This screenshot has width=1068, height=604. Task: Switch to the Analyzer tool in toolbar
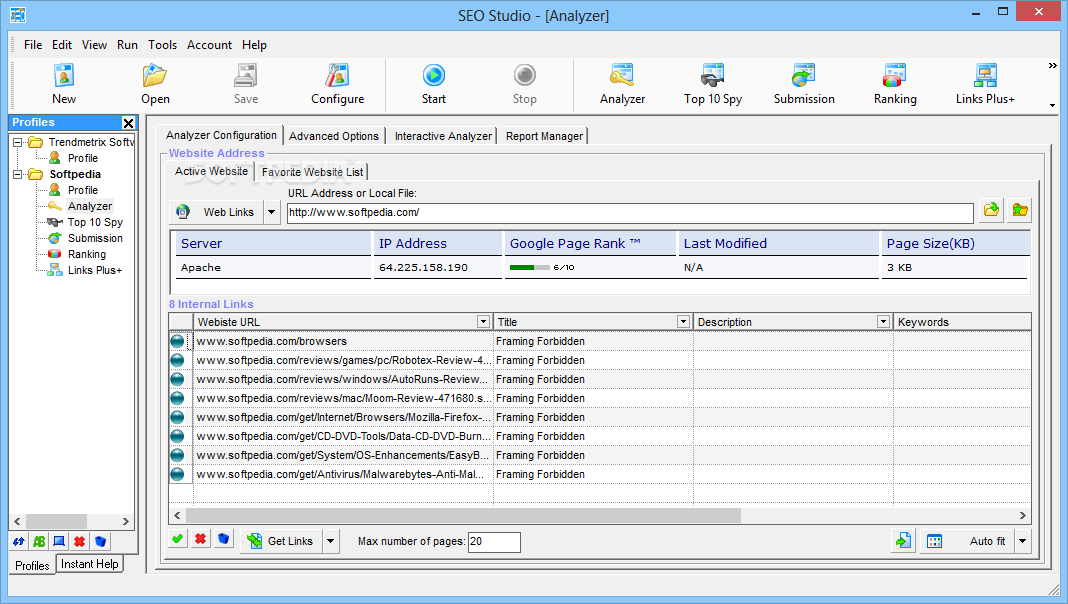[622, 84]
